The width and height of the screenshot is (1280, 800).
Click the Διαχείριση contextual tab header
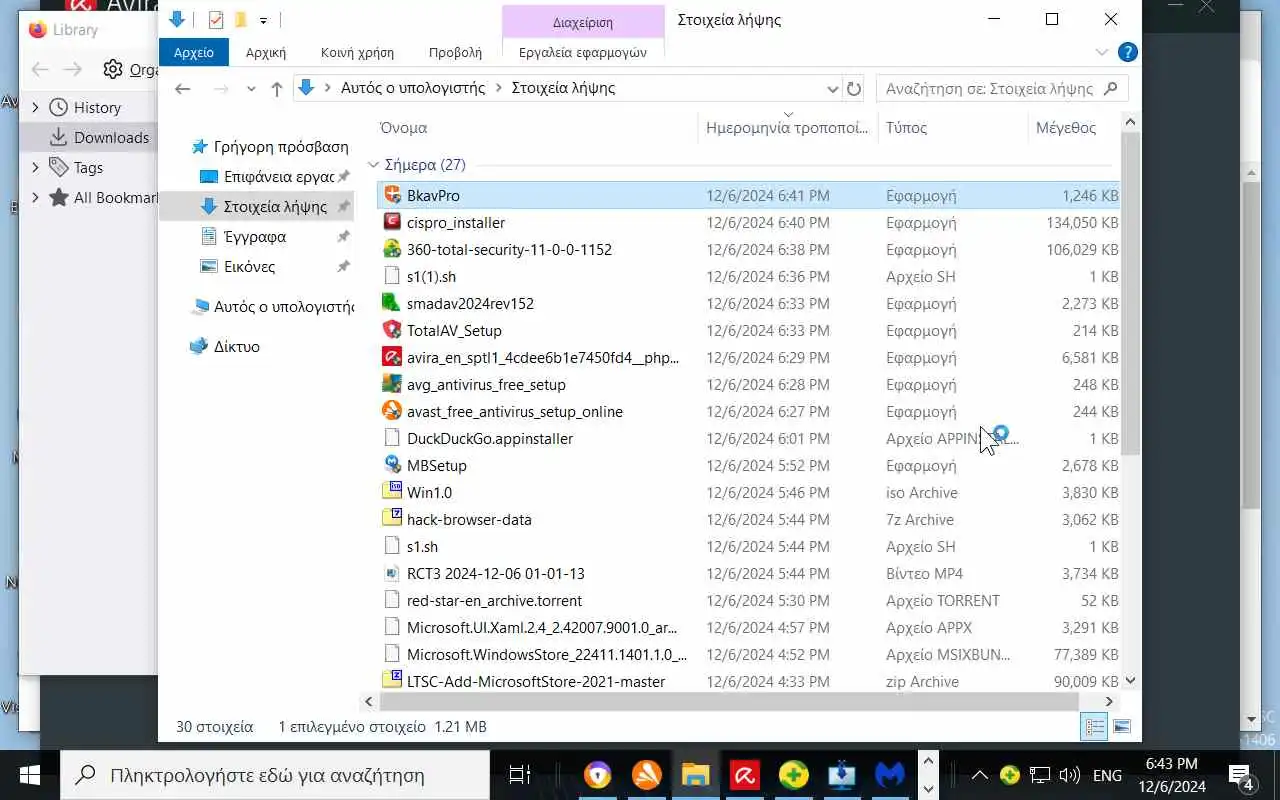[x=583, y=21]
